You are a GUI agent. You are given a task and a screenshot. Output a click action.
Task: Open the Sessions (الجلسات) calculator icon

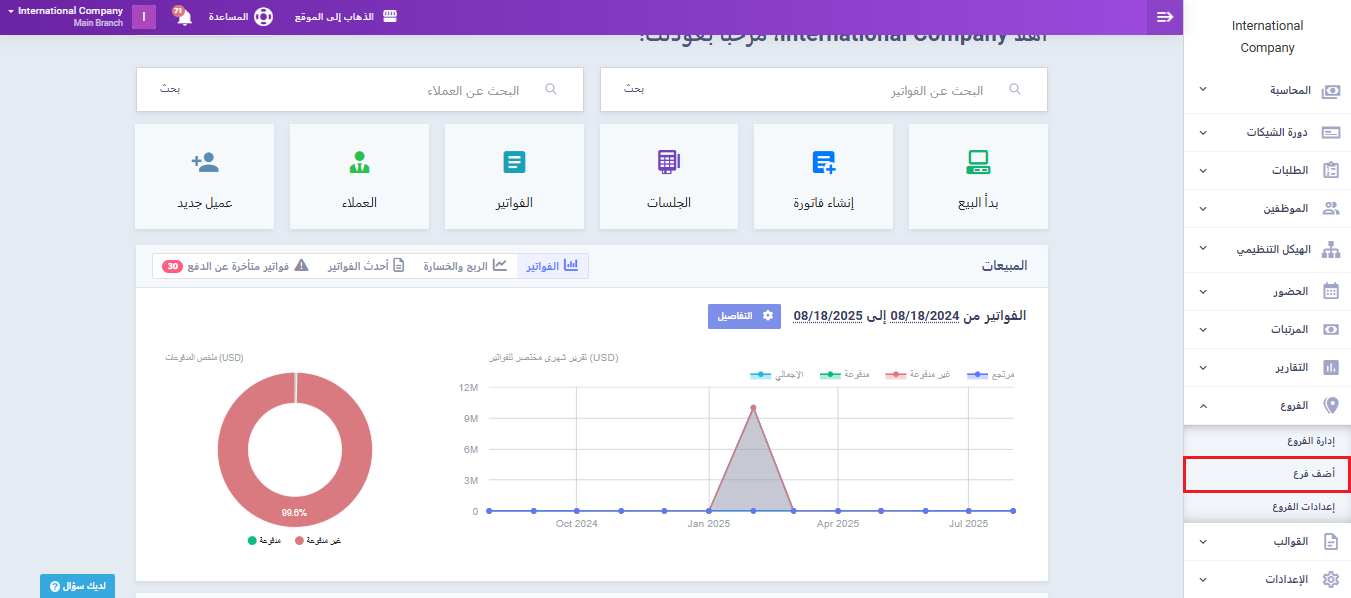point(668,162)
